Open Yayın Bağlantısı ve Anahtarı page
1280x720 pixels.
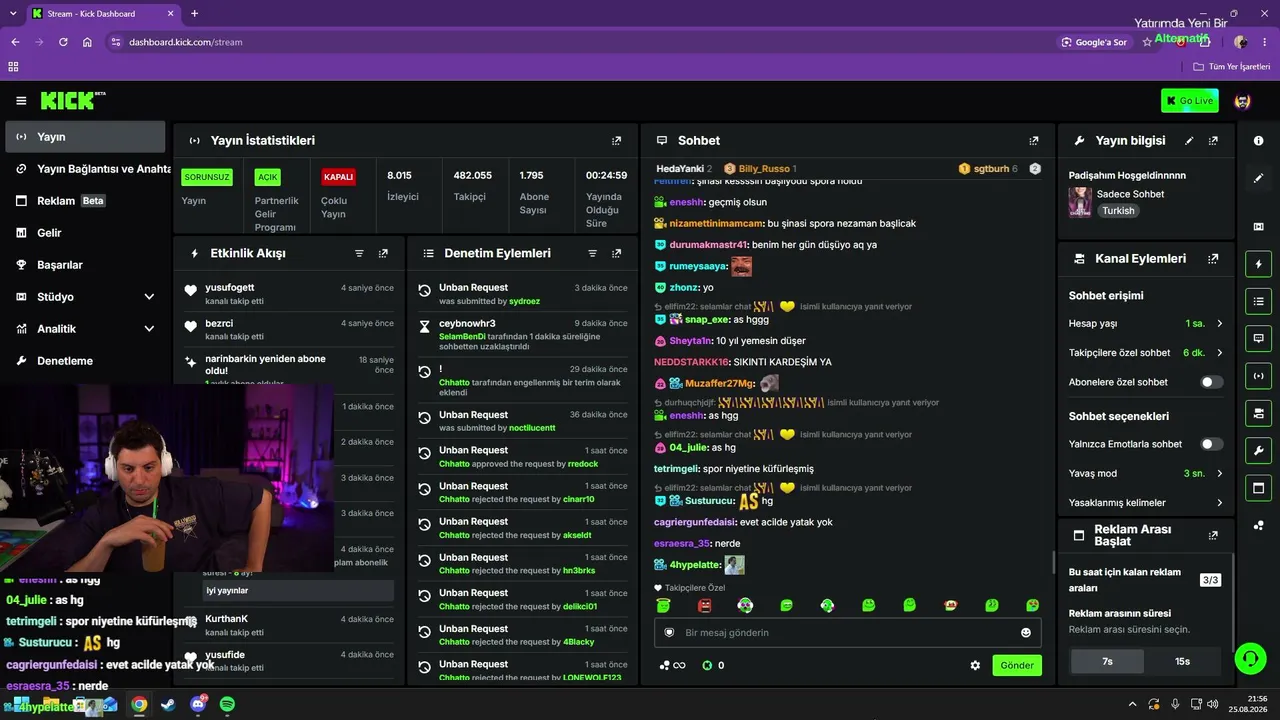point(85,169)
